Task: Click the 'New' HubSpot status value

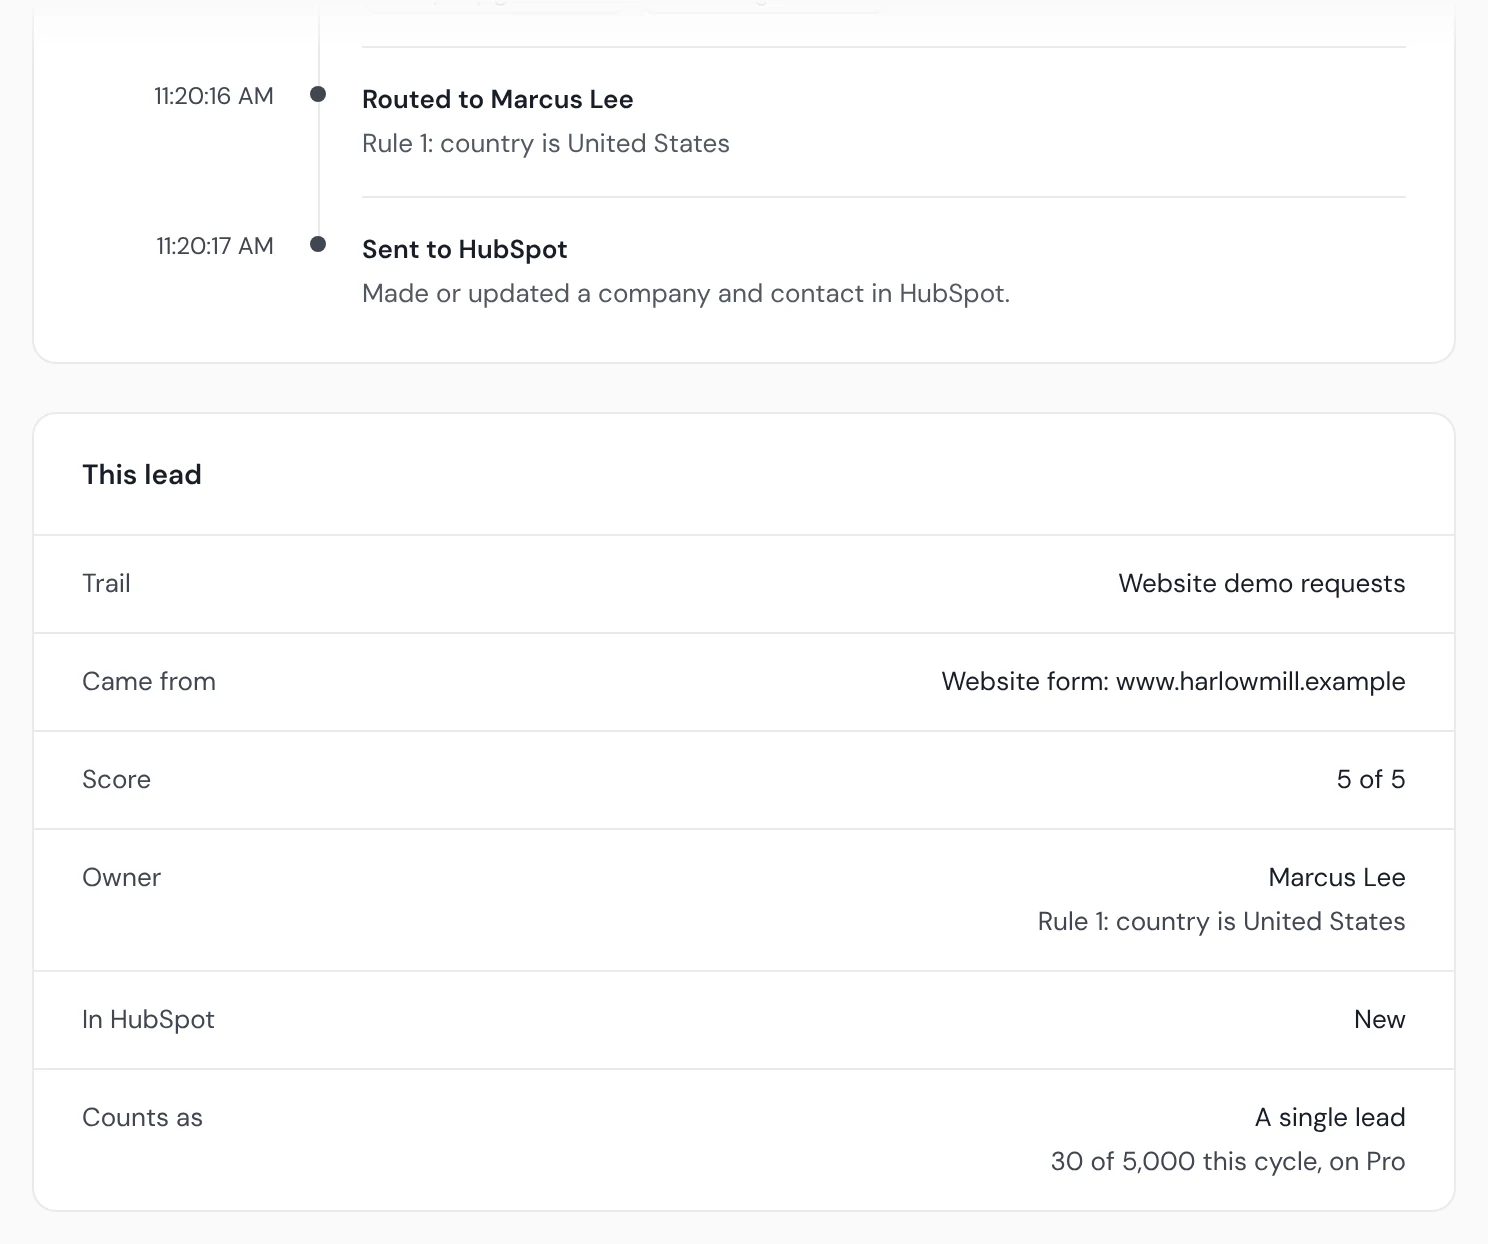Action: [1379, 1019]
